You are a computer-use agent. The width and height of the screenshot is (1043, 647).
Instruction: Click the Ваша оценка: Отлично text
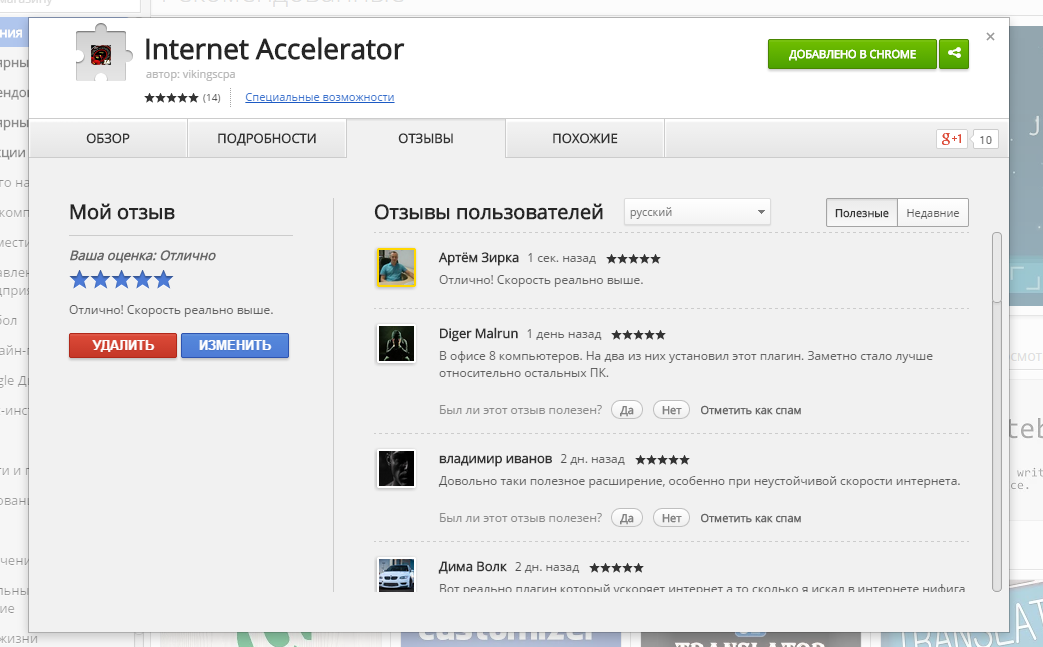pos(142,255)
